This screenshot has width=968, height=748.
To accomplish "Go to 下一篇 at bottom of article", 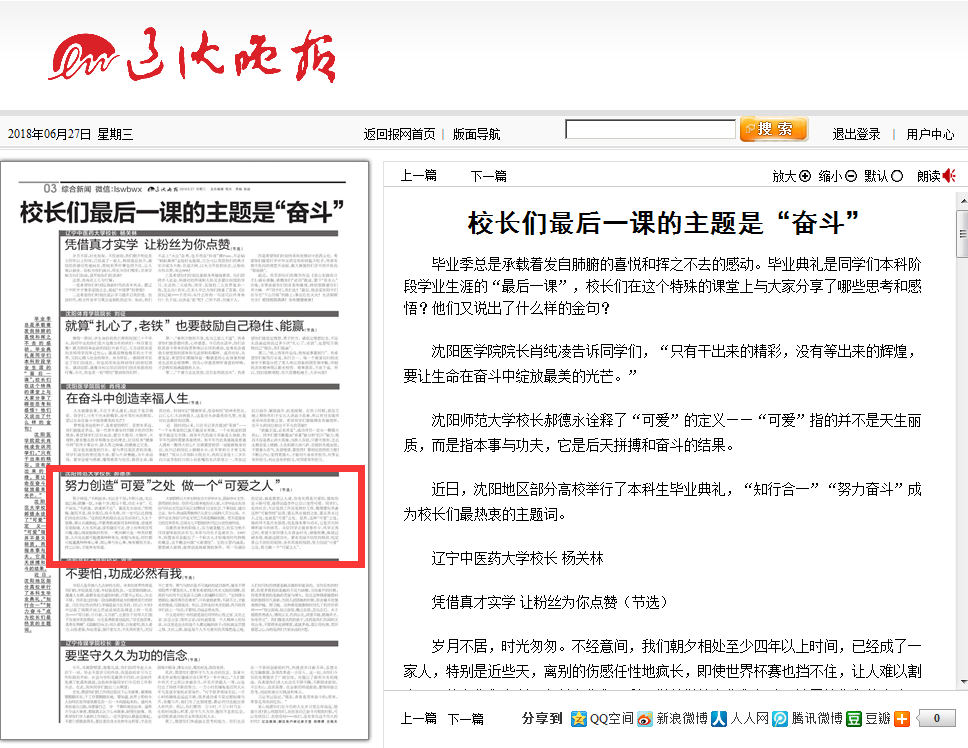I will click(x=465, y=718).
